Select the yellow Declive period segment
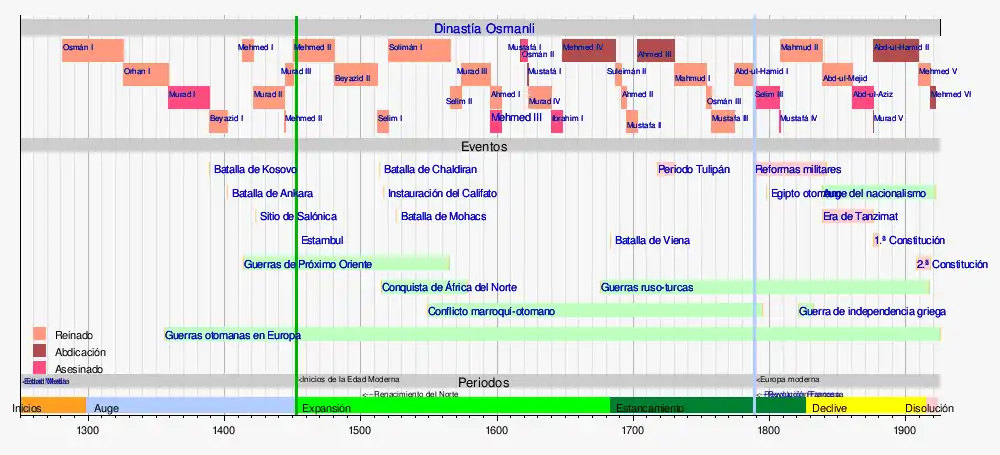 click(x=850, y=407)
